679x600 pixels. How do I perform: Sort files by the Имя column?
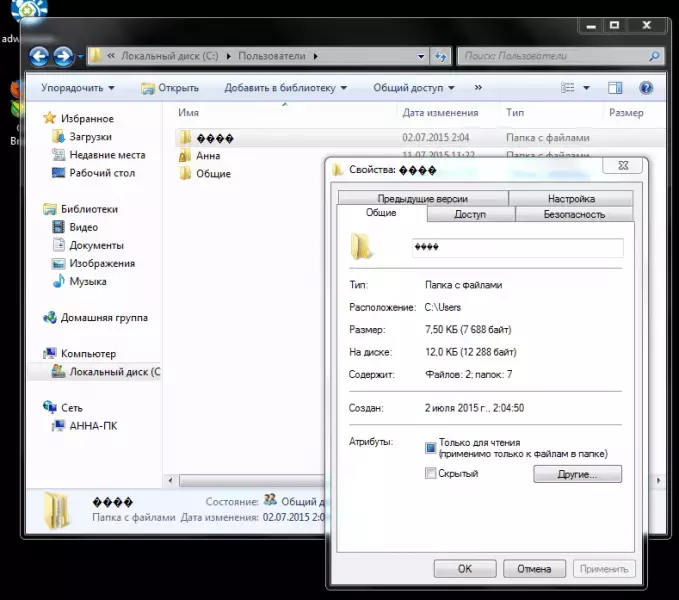click(188, 113)
